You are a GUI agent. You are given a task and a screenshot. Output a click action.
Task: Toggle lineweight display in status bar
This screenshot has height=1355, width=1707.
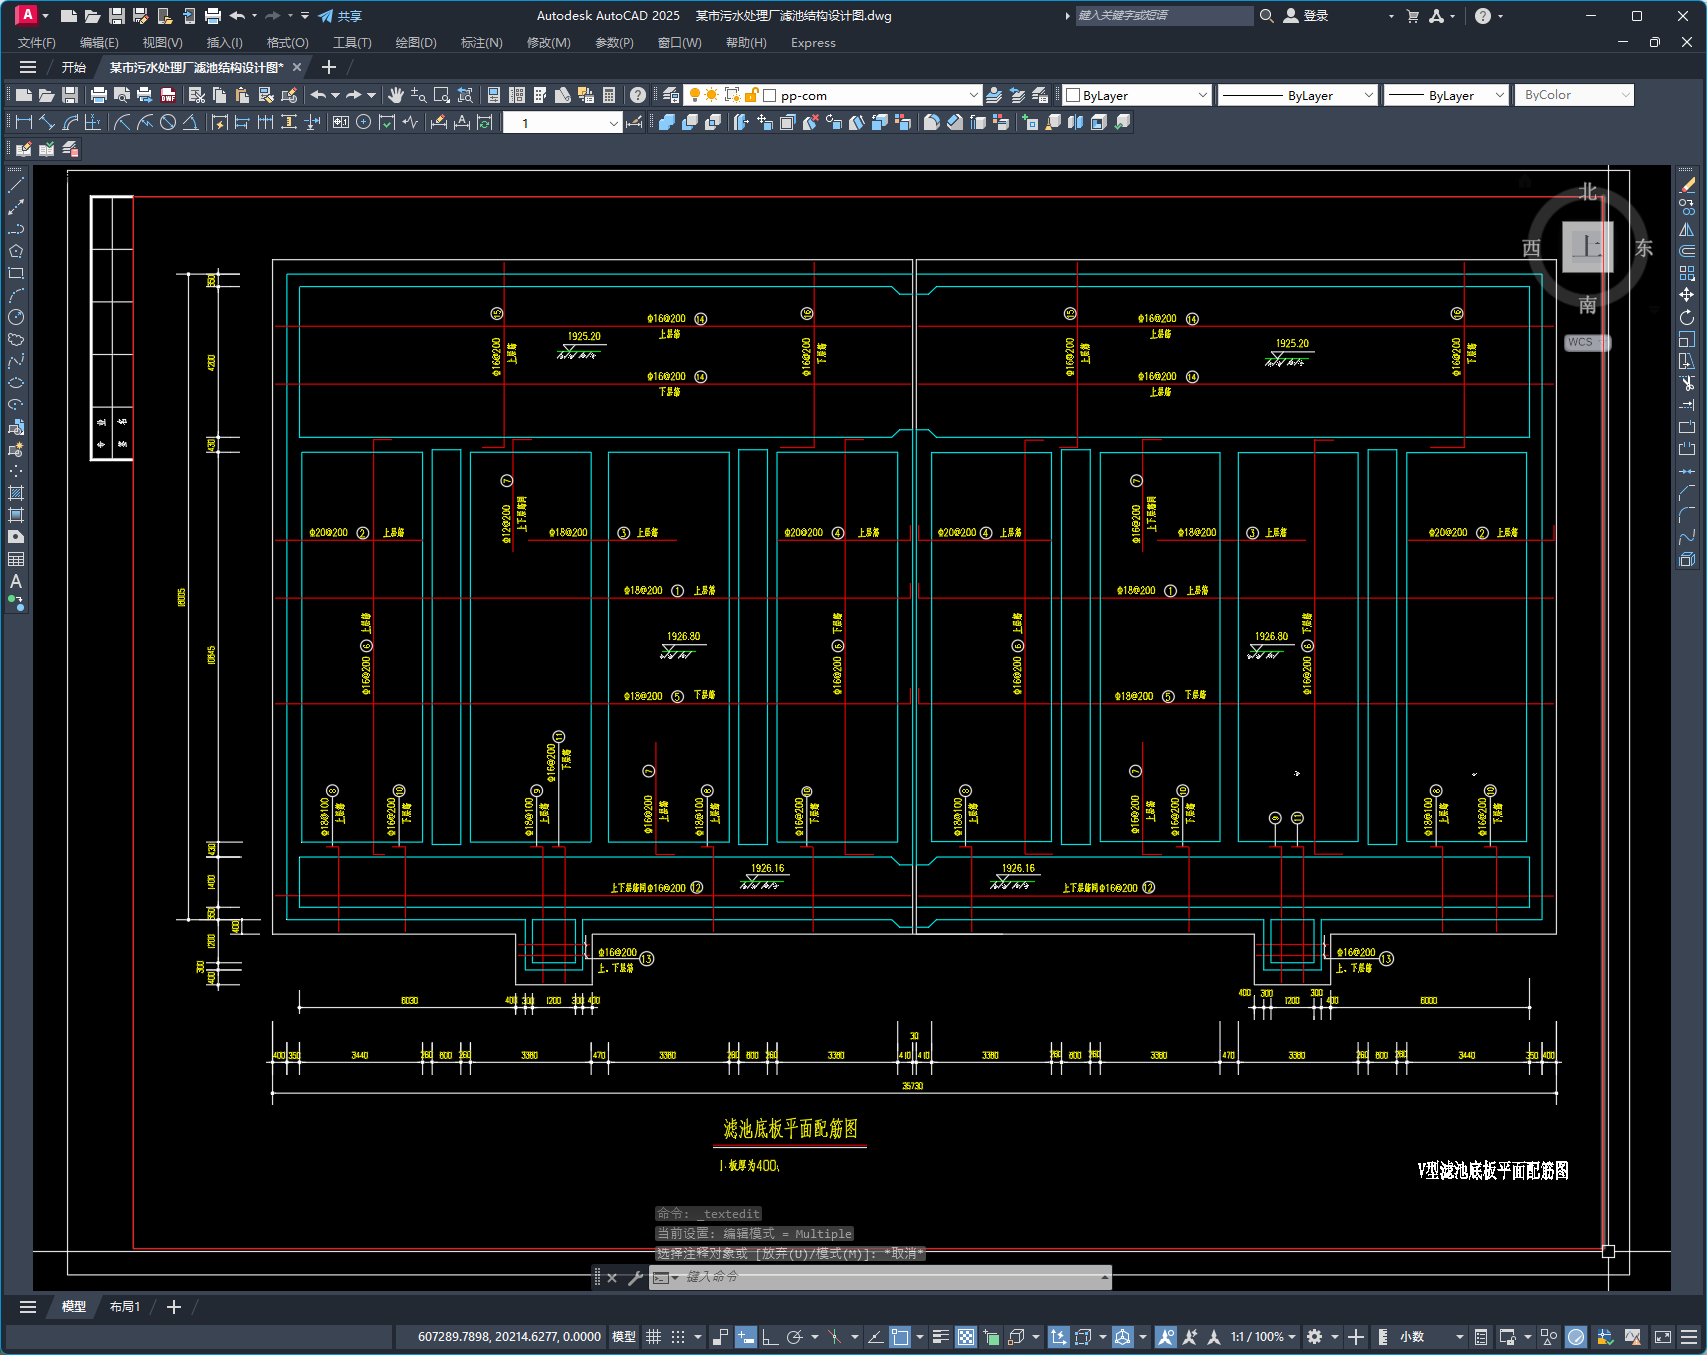941,1337
